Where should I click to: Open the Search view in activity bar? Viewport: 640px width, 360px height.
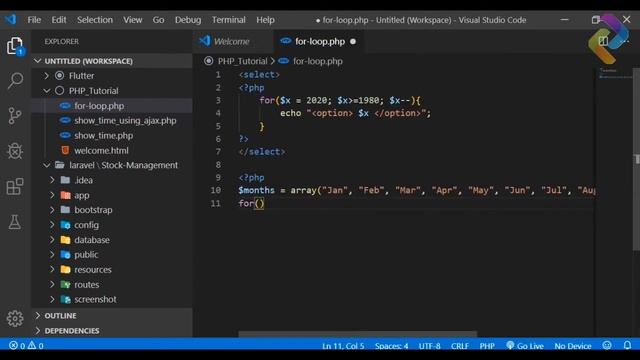(x=15, y=81)
